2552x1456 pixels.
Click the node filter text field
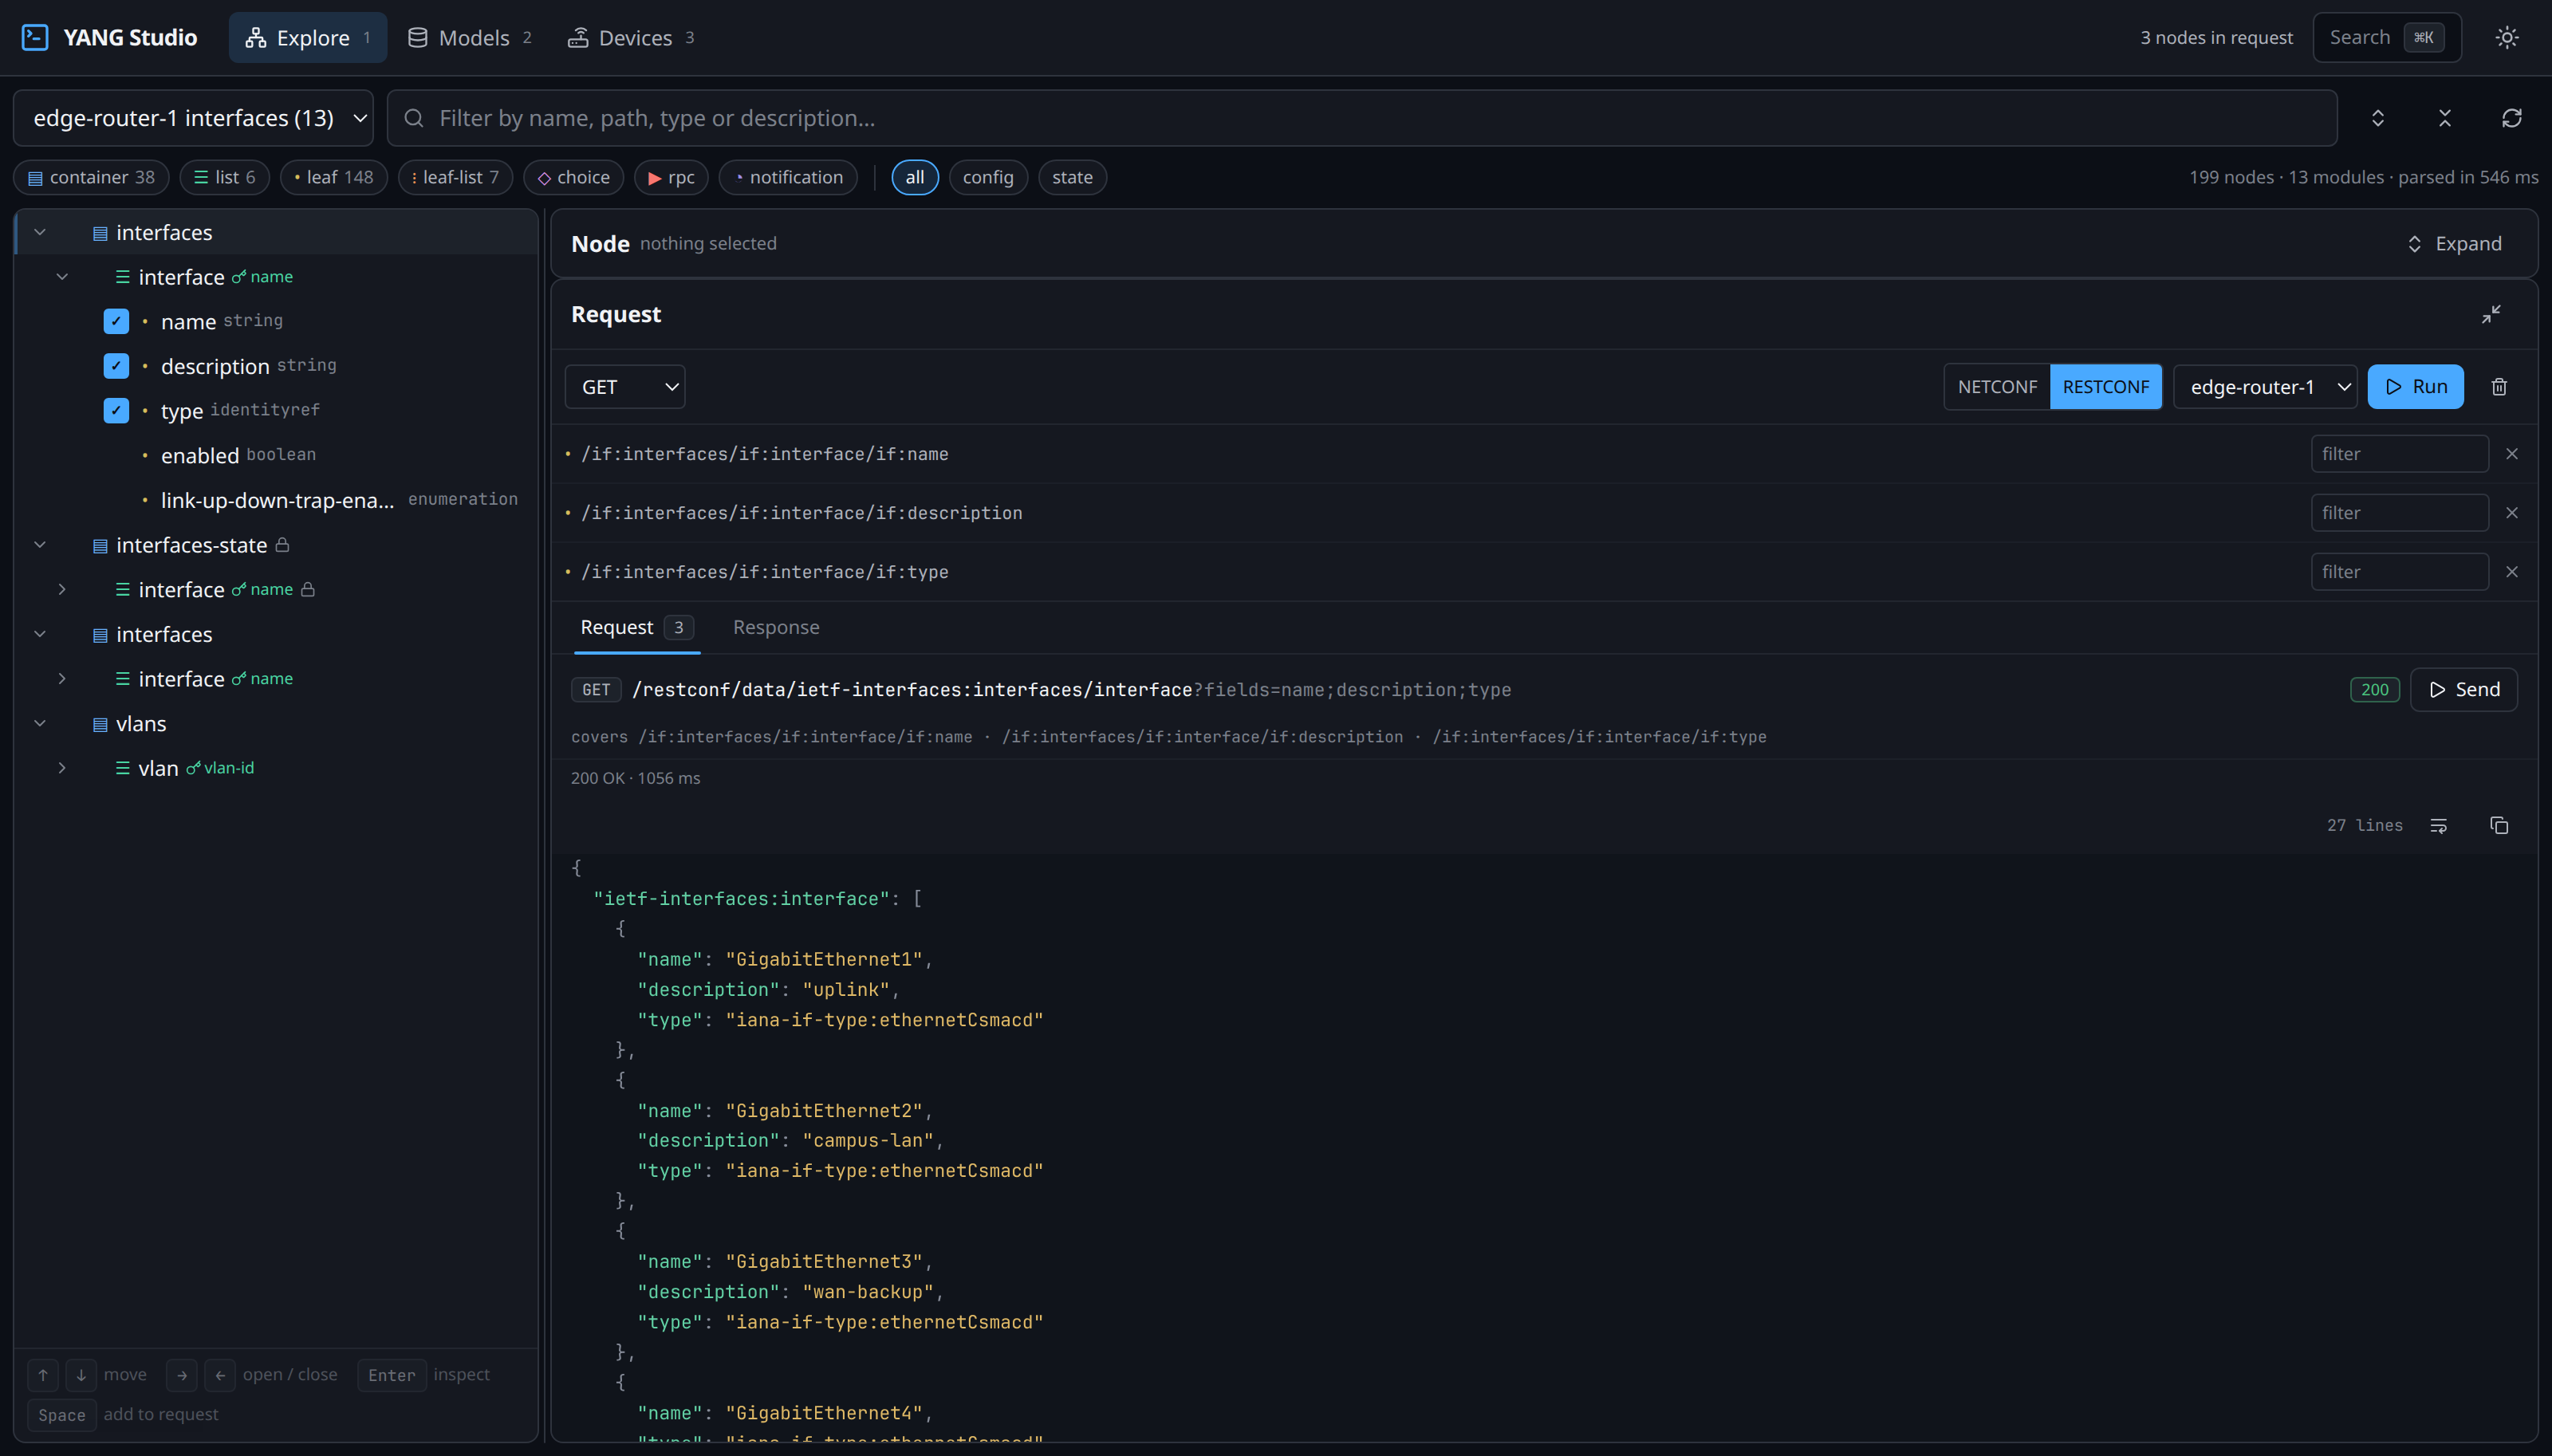tap(1362, 118)
